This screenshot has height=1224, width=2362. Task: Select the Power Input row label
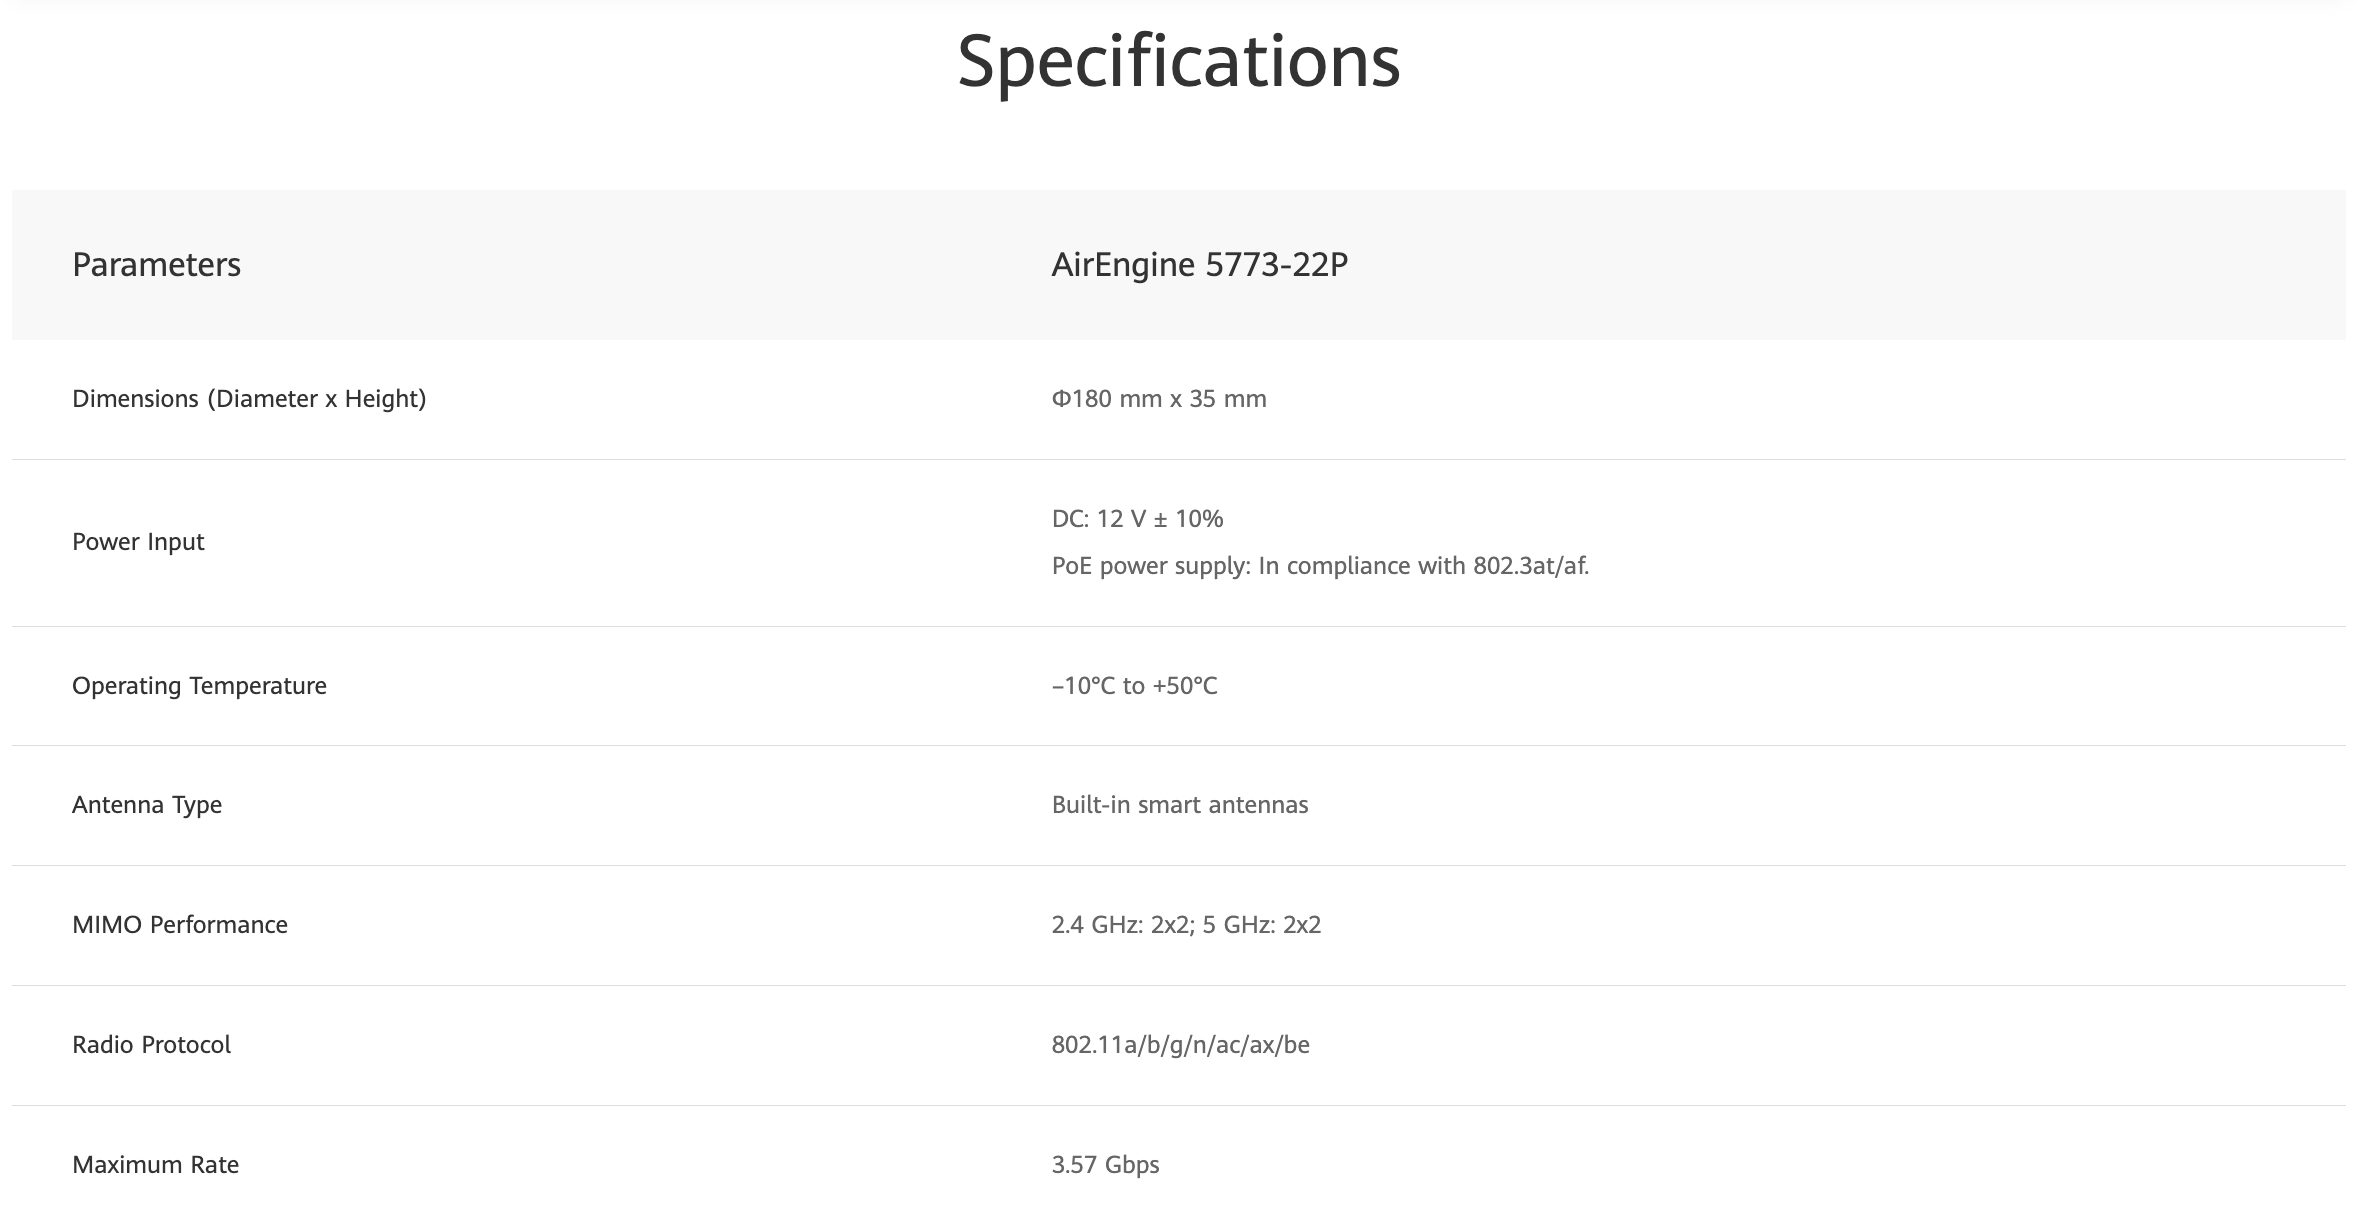tap(138, 542)
